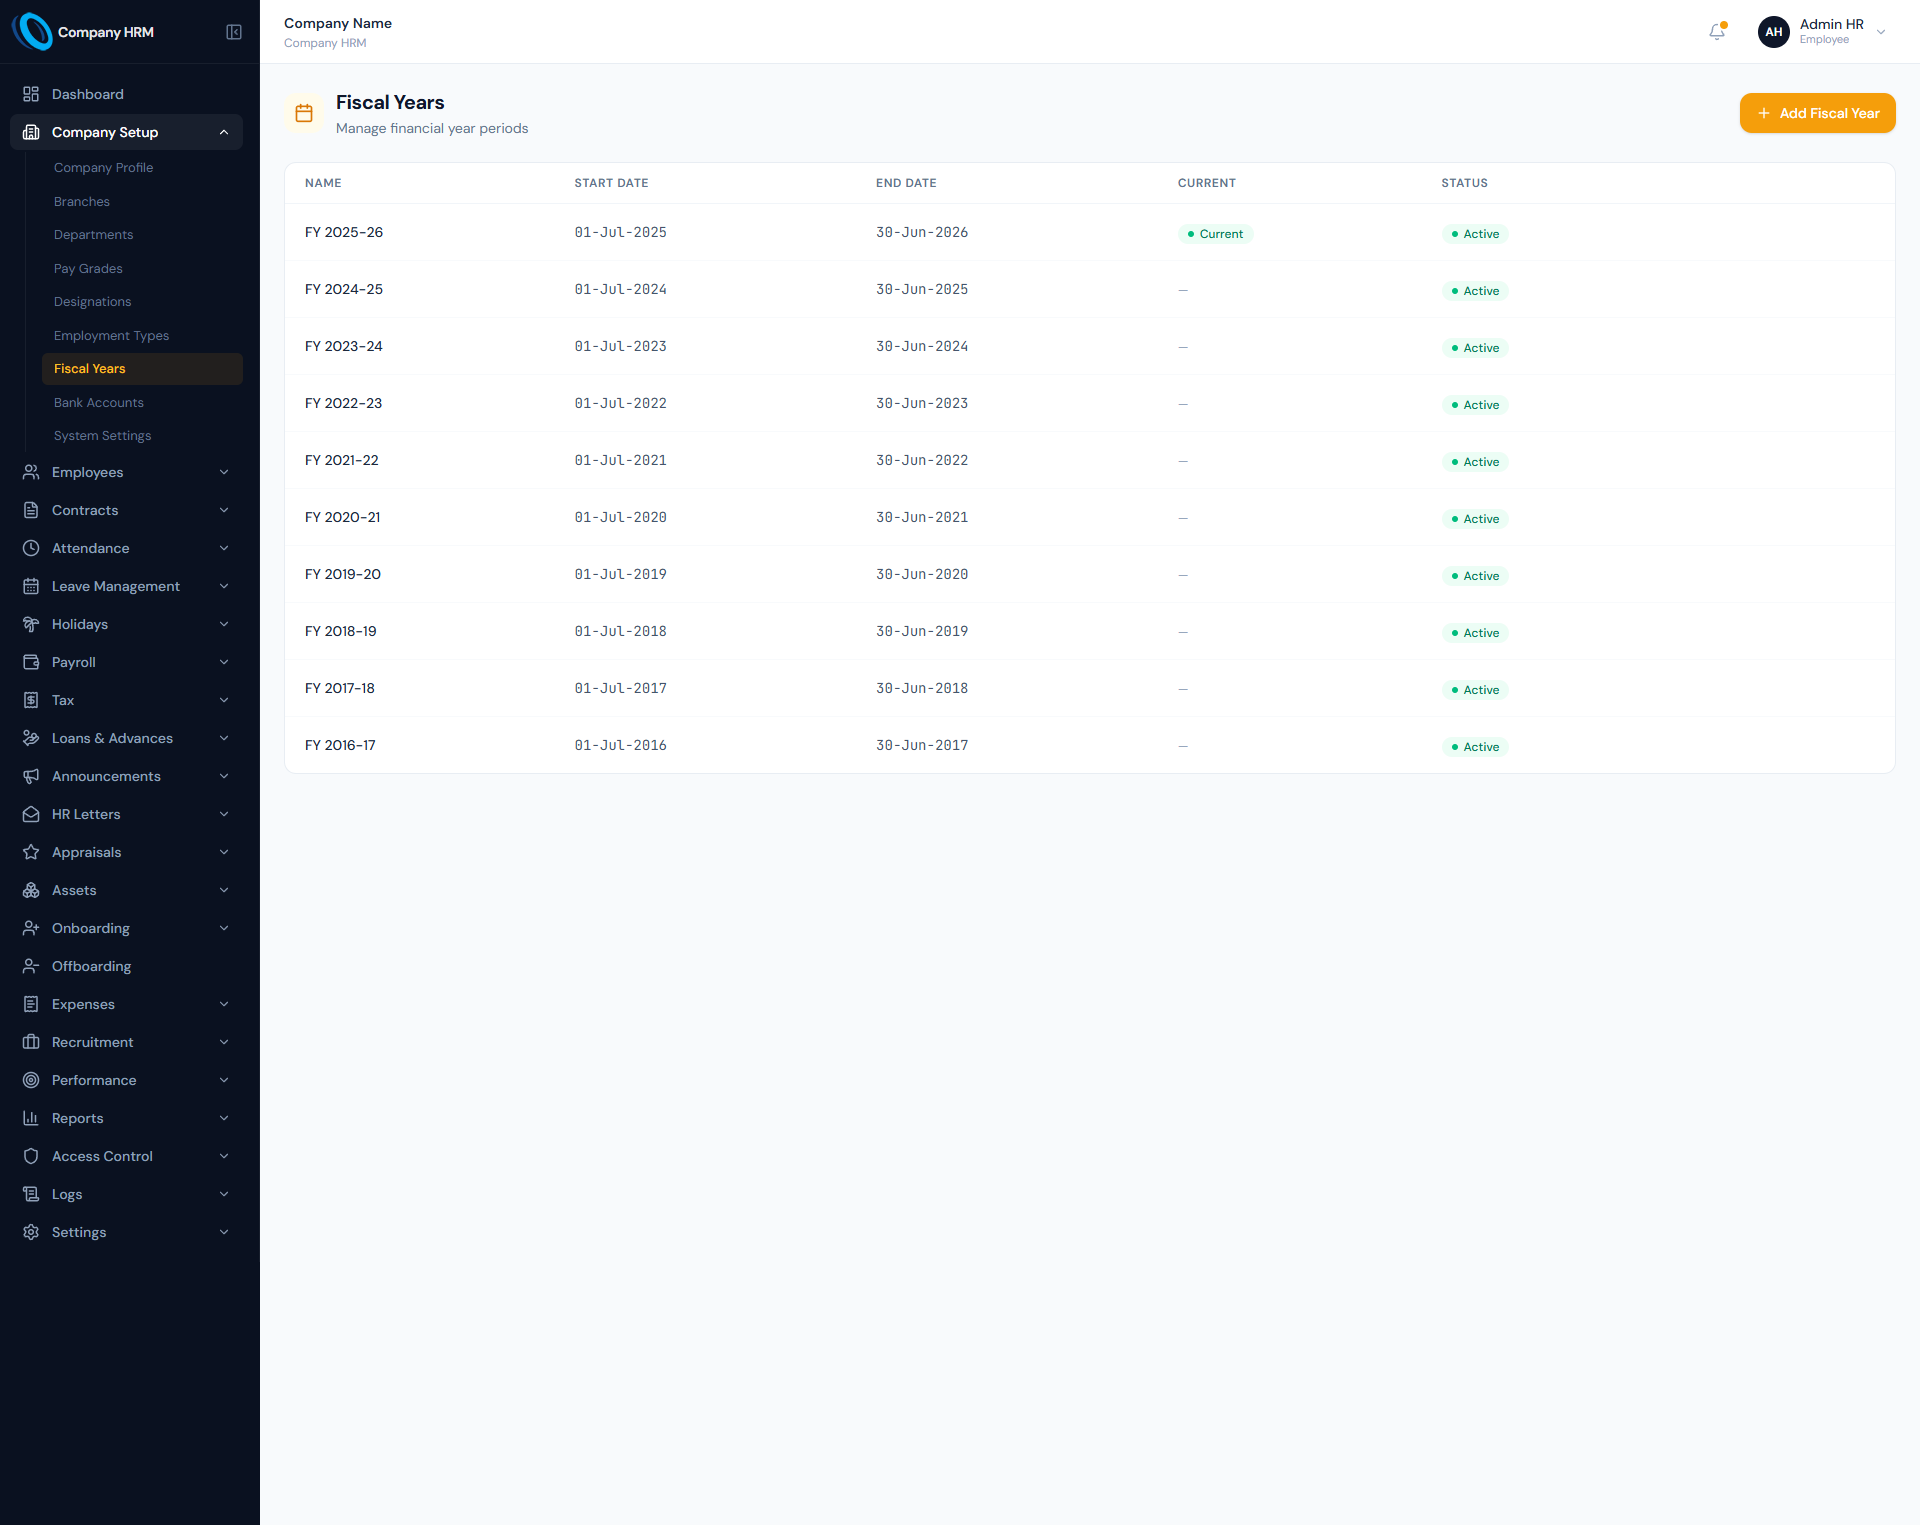The height and width of the screenshot is (1525, 1920).
Task: Collapse the Company Setup section chevron
Action: tap(224, 132)
